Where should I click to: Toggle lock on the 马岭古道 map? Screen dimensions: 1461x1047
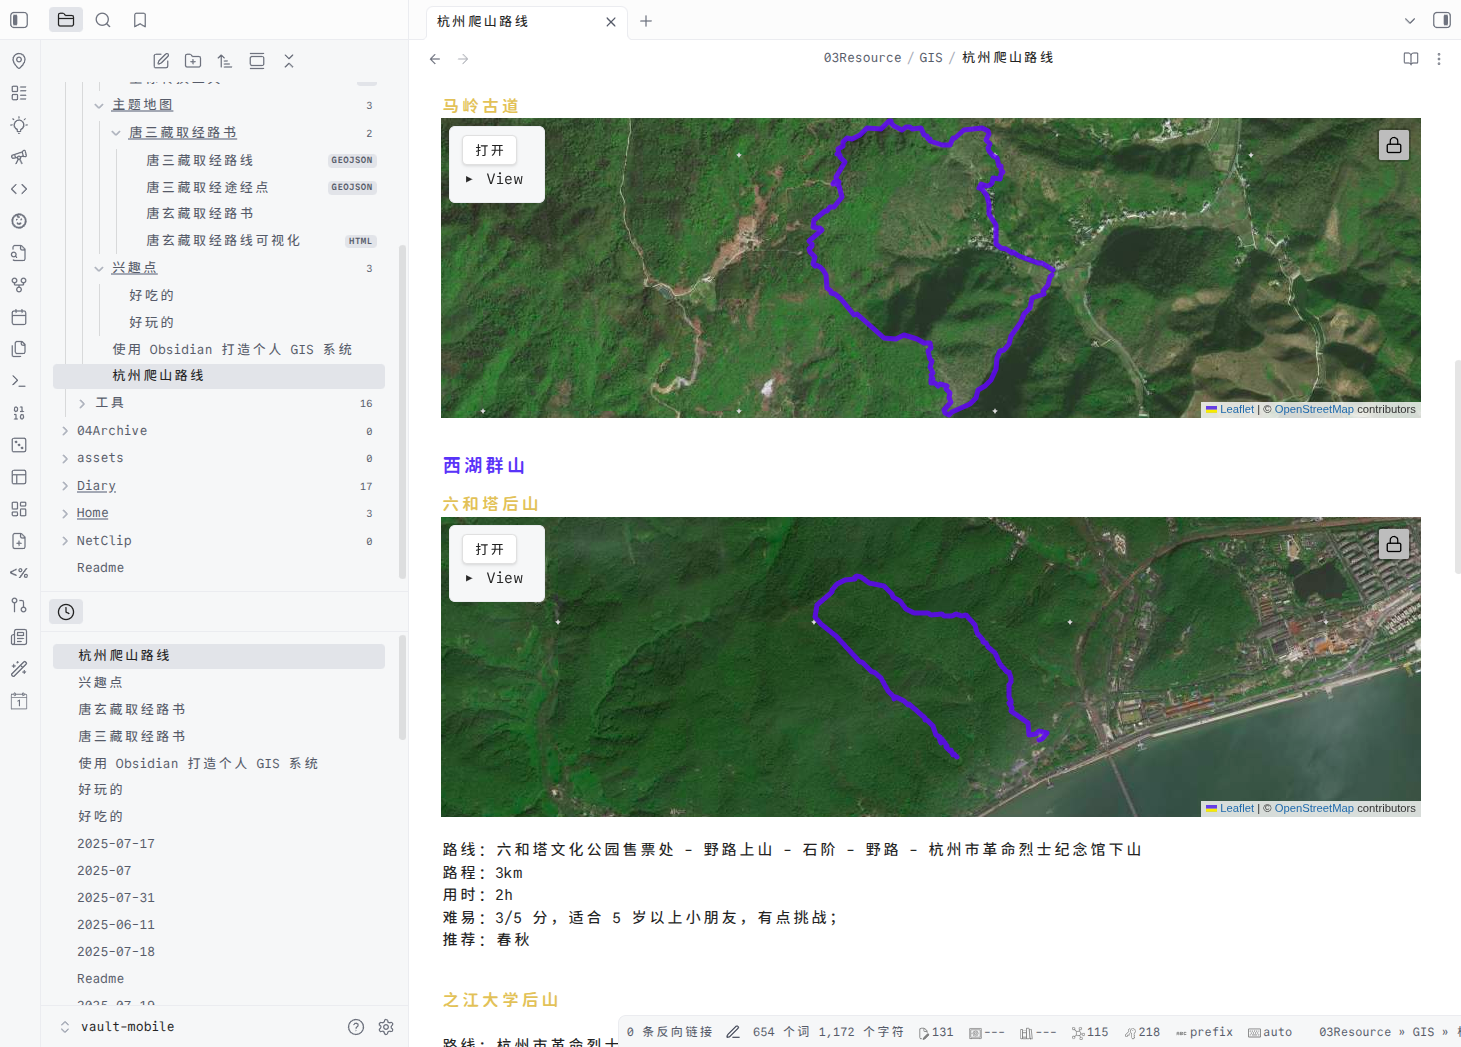click(1393, 145)
